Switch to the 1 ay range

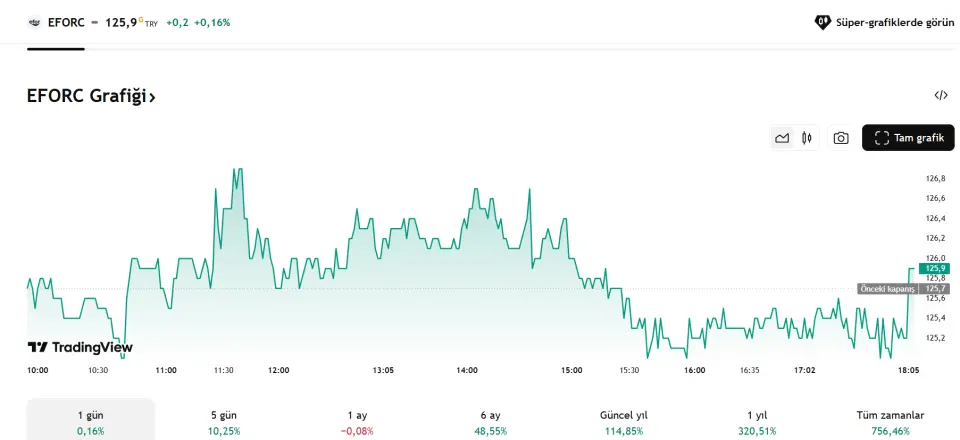pyautogui.click(x=357, y=422)
